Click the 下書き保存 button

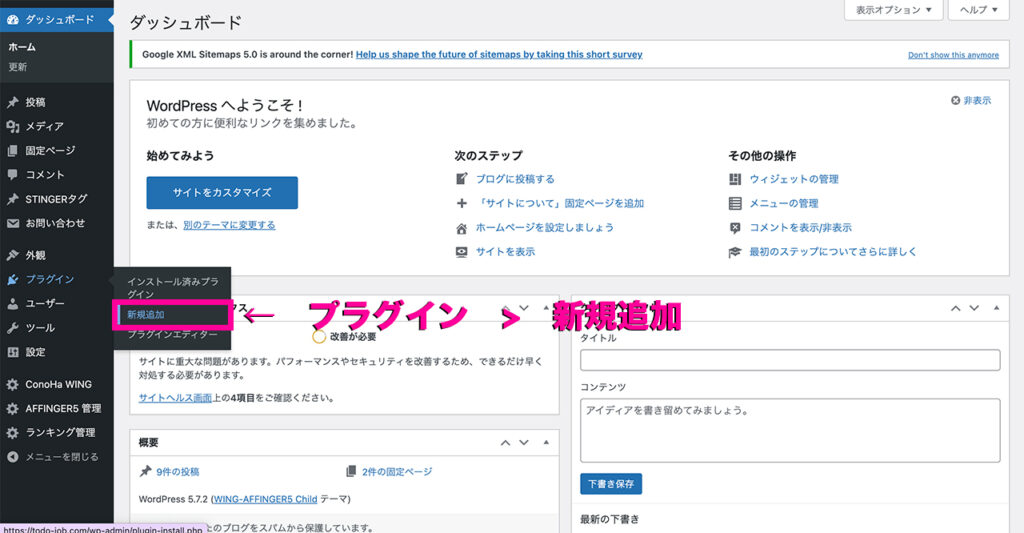(x=611, y=484)
